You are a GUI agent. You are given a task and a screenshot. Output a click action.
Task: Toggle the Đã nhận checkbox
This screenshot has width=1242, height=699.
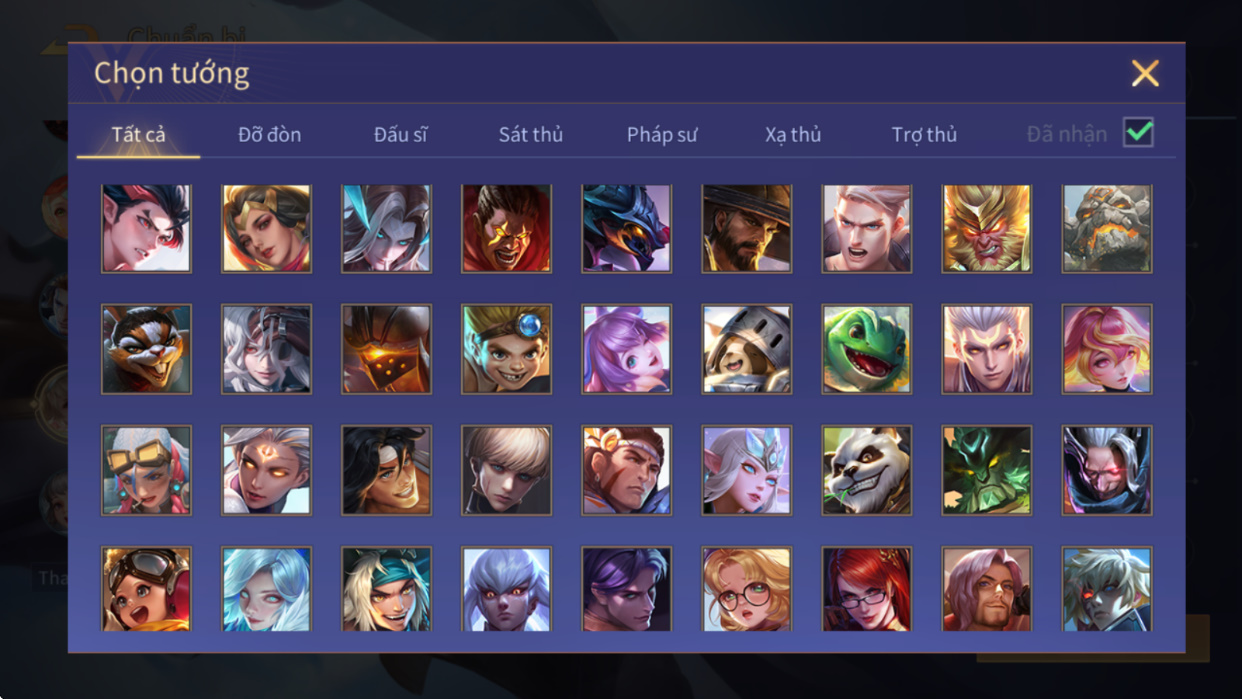click(1138, 132)
